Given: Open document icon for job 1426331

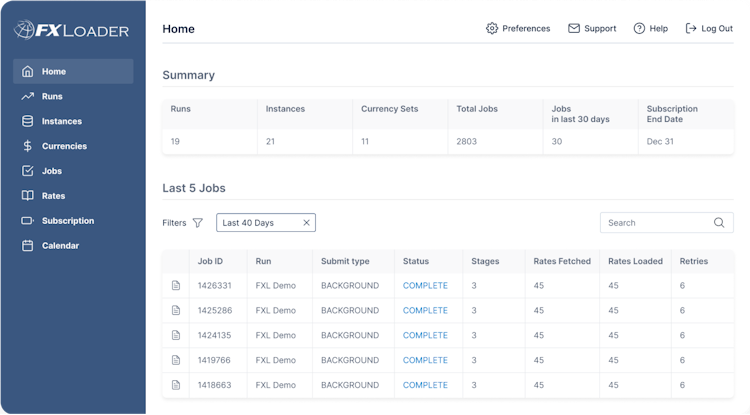Looking at the screenshot, I should click(176, 286).
